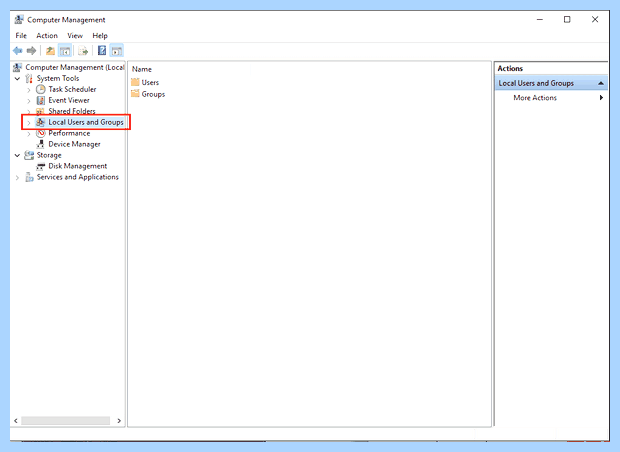Collapse the Storage node
Image resolution: width=620 pixels, height=452 pixels.
coord(17,155)
